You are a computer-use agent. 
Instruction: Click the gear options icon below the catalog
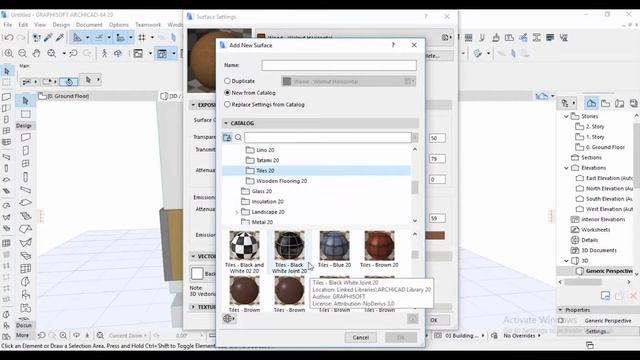229,318
